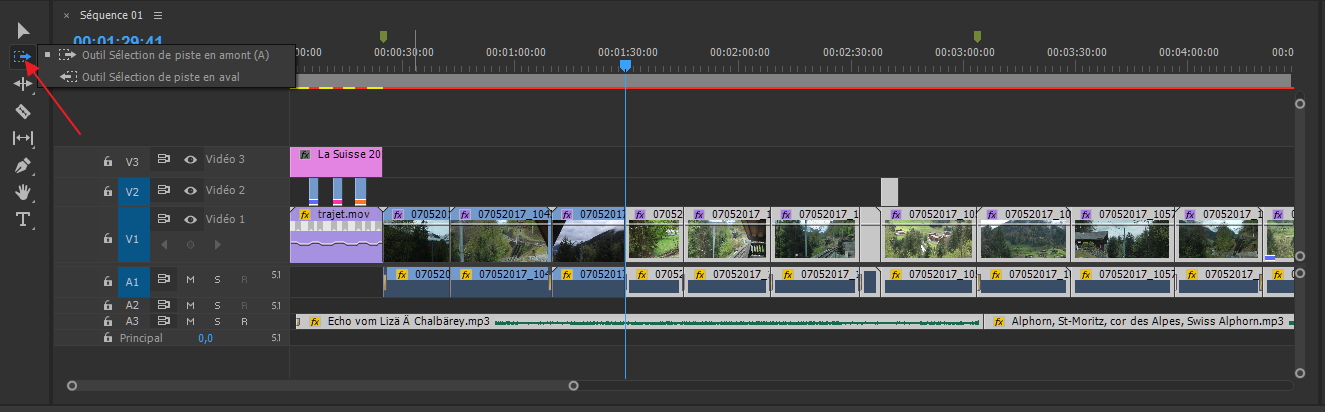The image size is (1325, 412).
Task: Solo audio track A2
Action: (217, 306)
